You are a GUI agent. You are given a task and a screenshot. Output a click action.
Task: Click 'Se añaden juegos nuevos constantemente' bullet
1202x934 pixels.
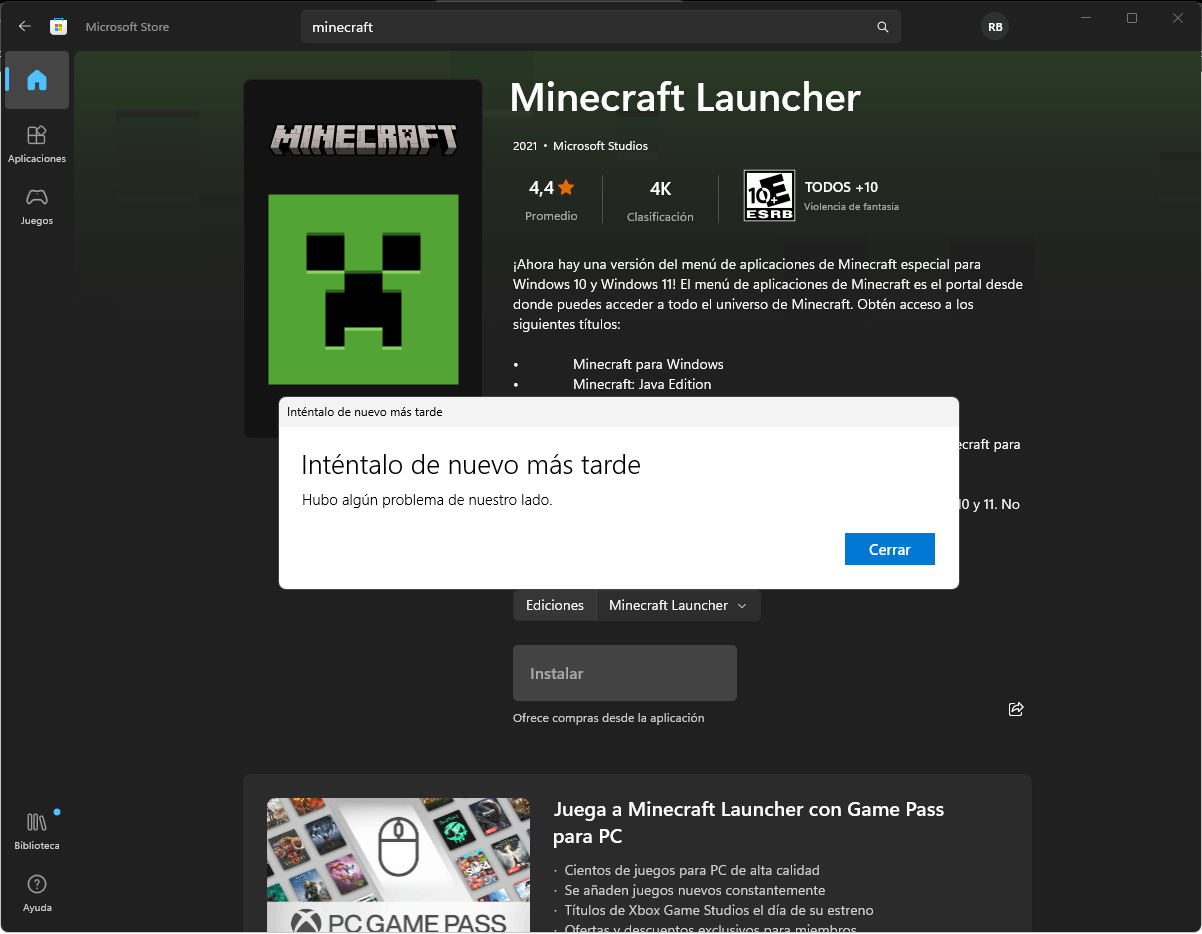click(x=695, y=890)
